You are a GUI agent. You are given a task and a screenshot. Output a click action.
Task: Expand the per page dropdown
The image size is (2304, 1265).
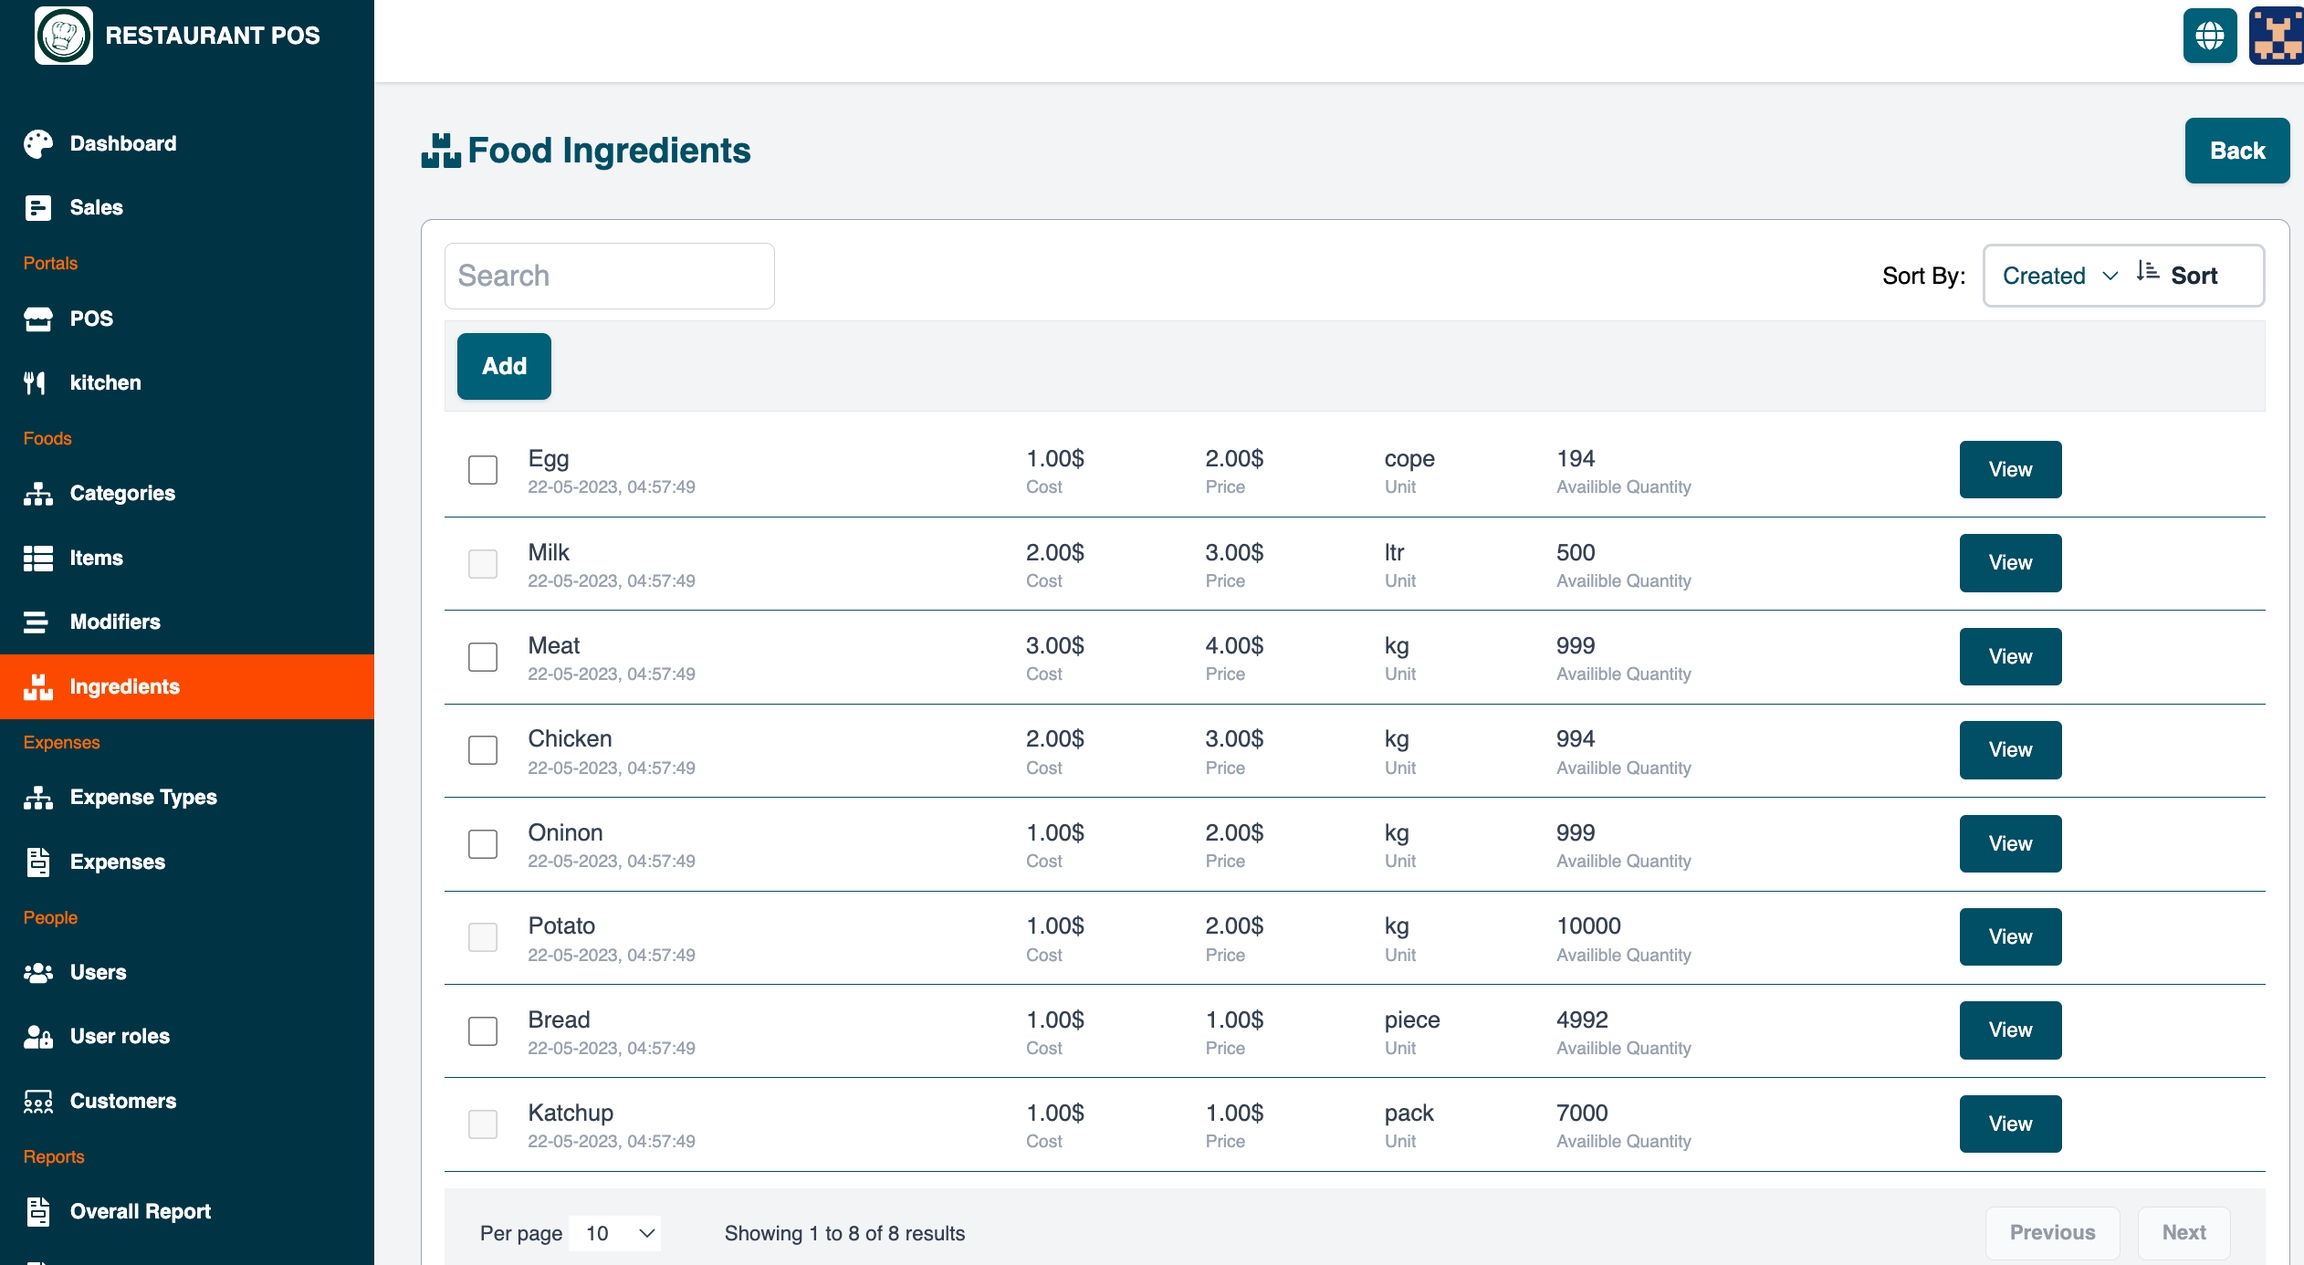click(x=617, y=1233)
